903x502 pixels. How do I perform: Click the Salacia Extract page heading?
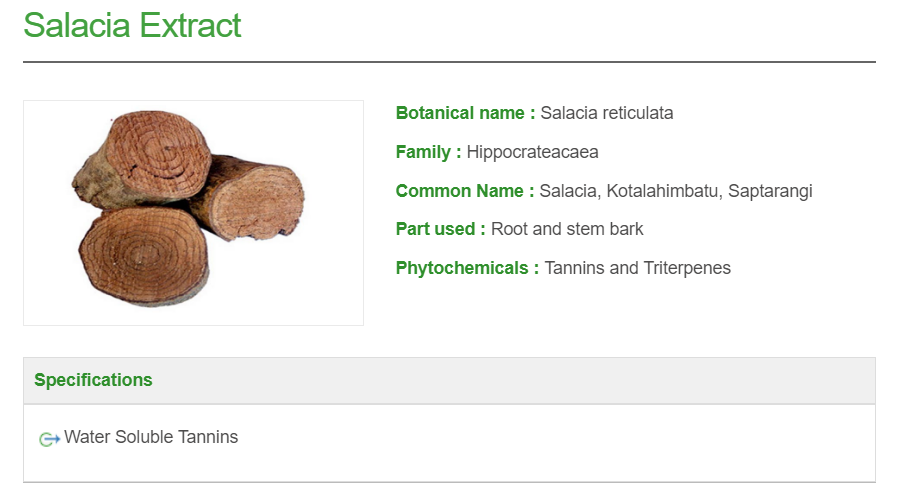(132, 25)
